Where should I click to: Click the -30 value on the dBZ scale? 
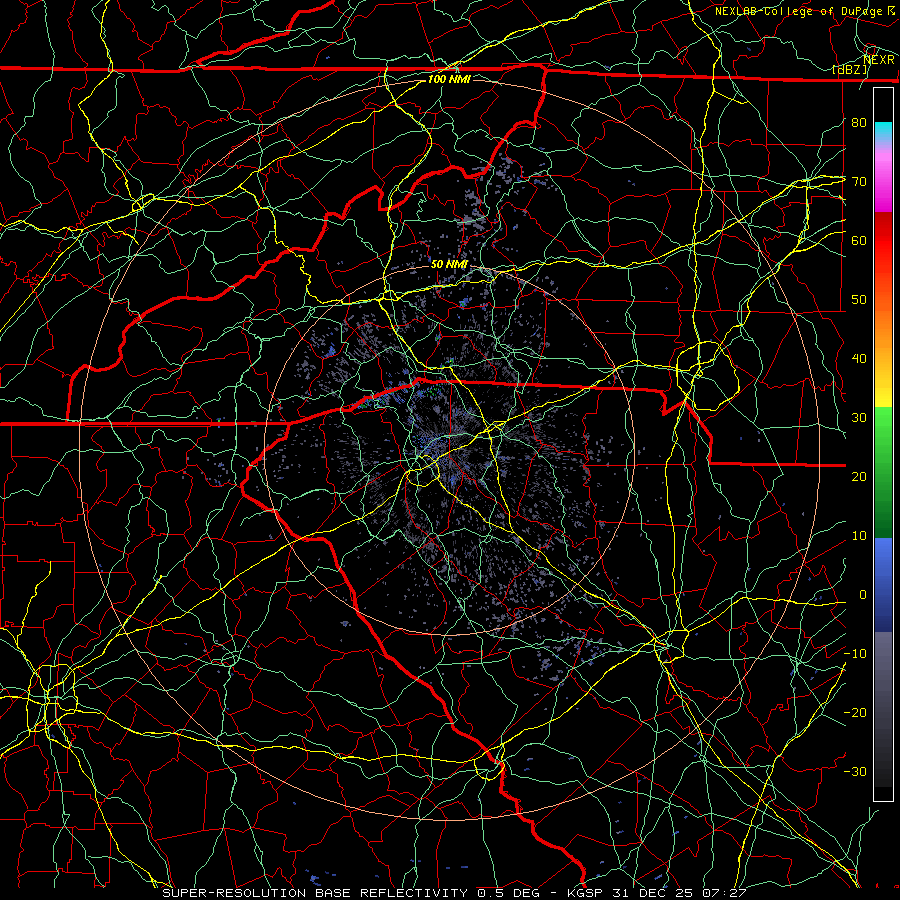click(855, 772)
